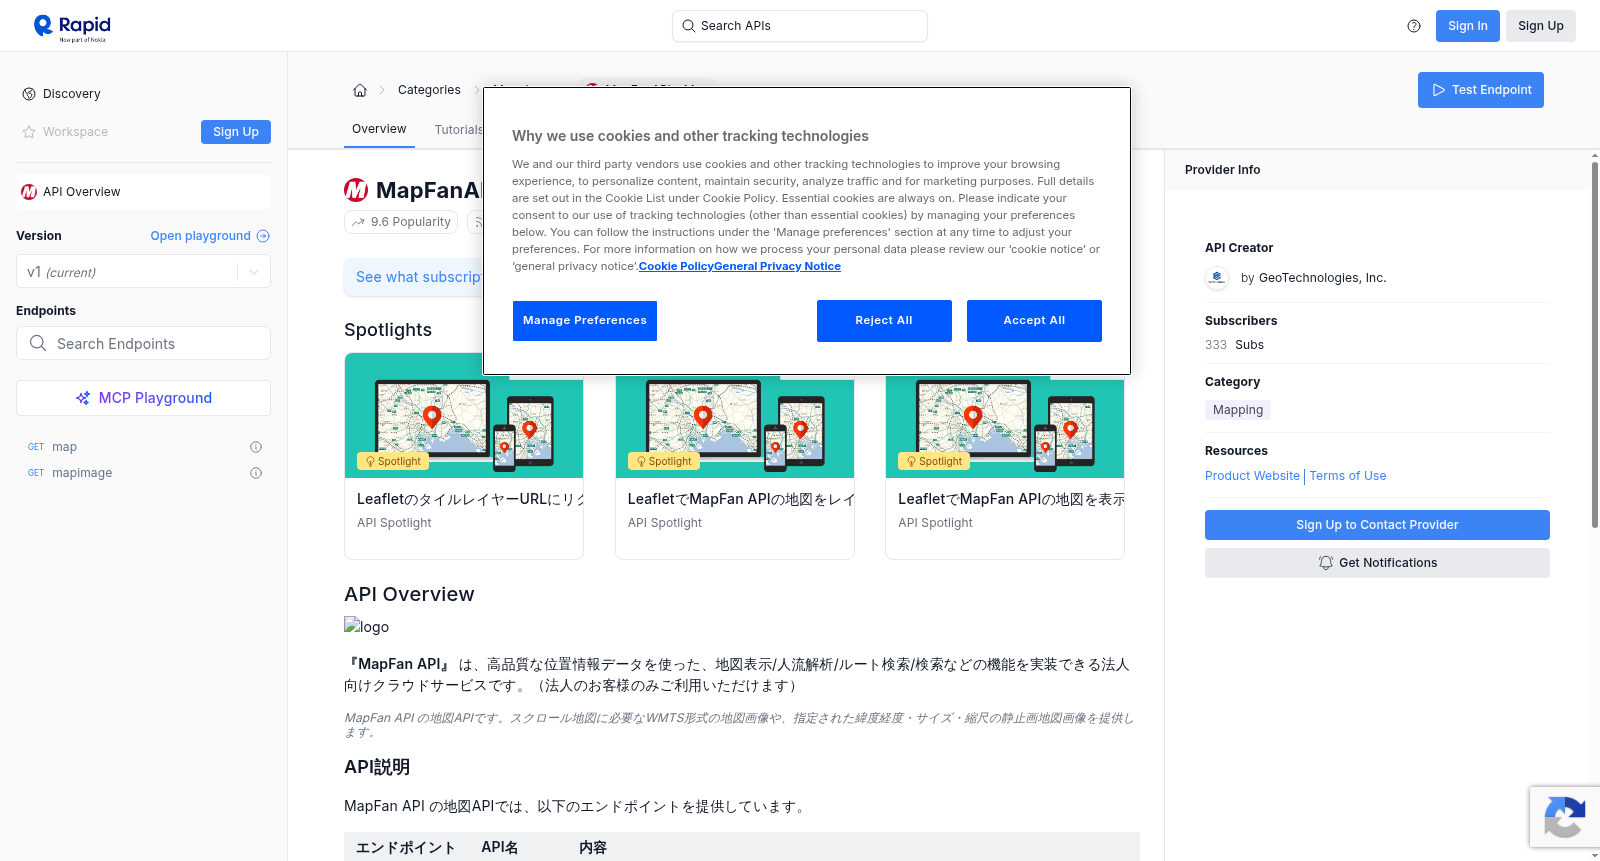Click the info icon beside mapimage endpoint

point(256,473)
